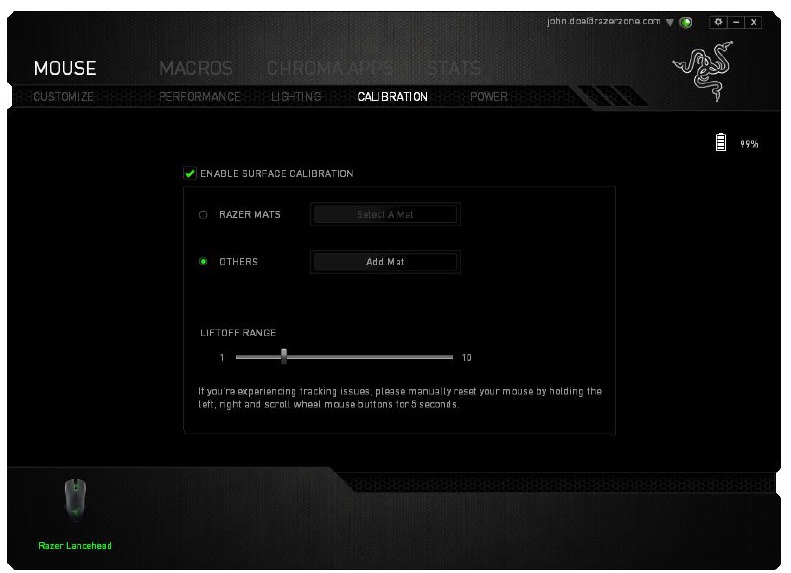
Task: Toggle Enable Surface Calibration checkbox
Action: coord(190,174)
